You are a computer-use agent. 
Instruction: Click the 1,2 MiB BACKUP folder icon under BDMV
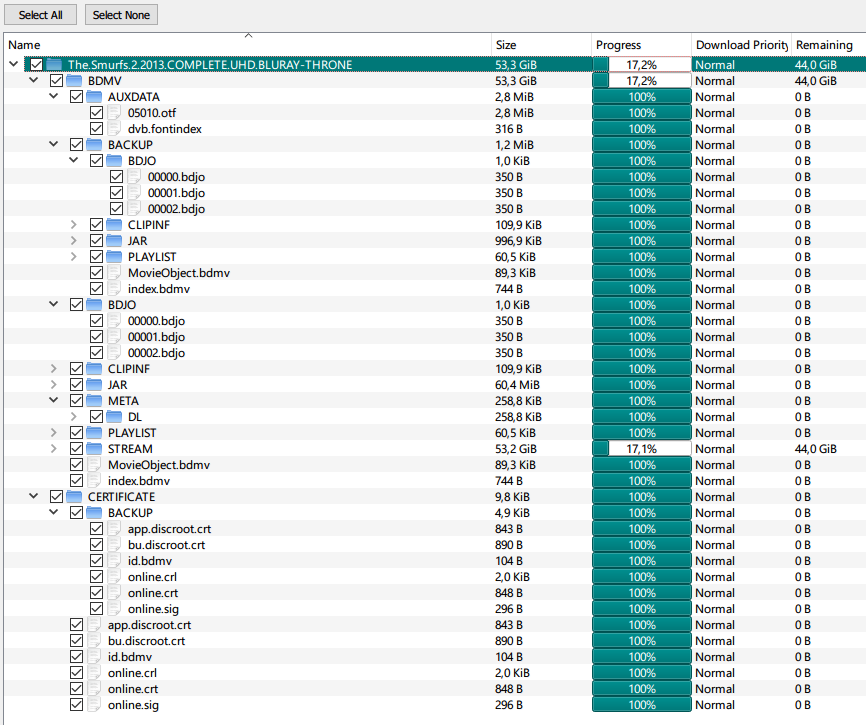(x=93, y=145)
